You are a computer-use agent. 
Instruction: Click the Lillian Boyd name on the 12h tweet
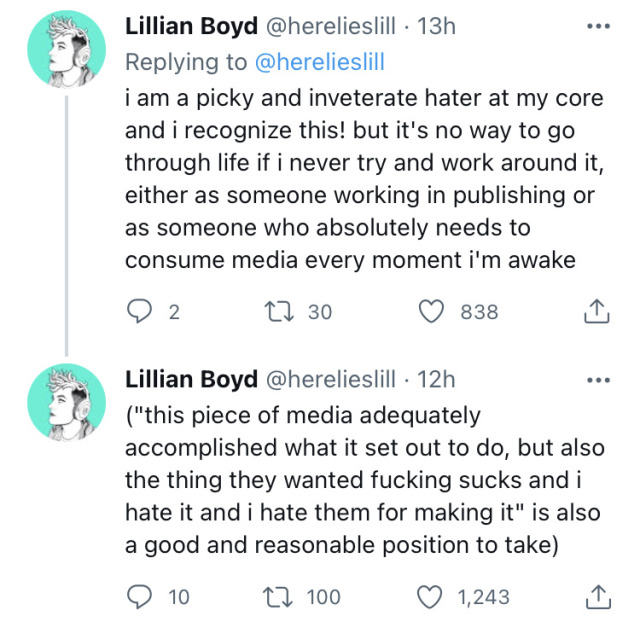[188, 380]
